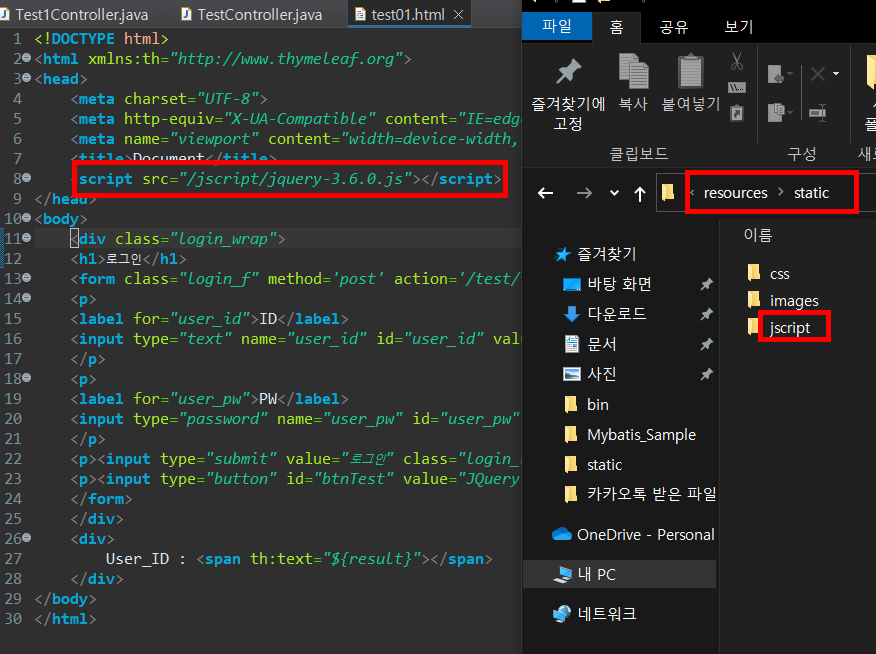Open the 홈 ribbon tab in Explorer
This screenshot has width=876, height=654.
click(616, 27)
